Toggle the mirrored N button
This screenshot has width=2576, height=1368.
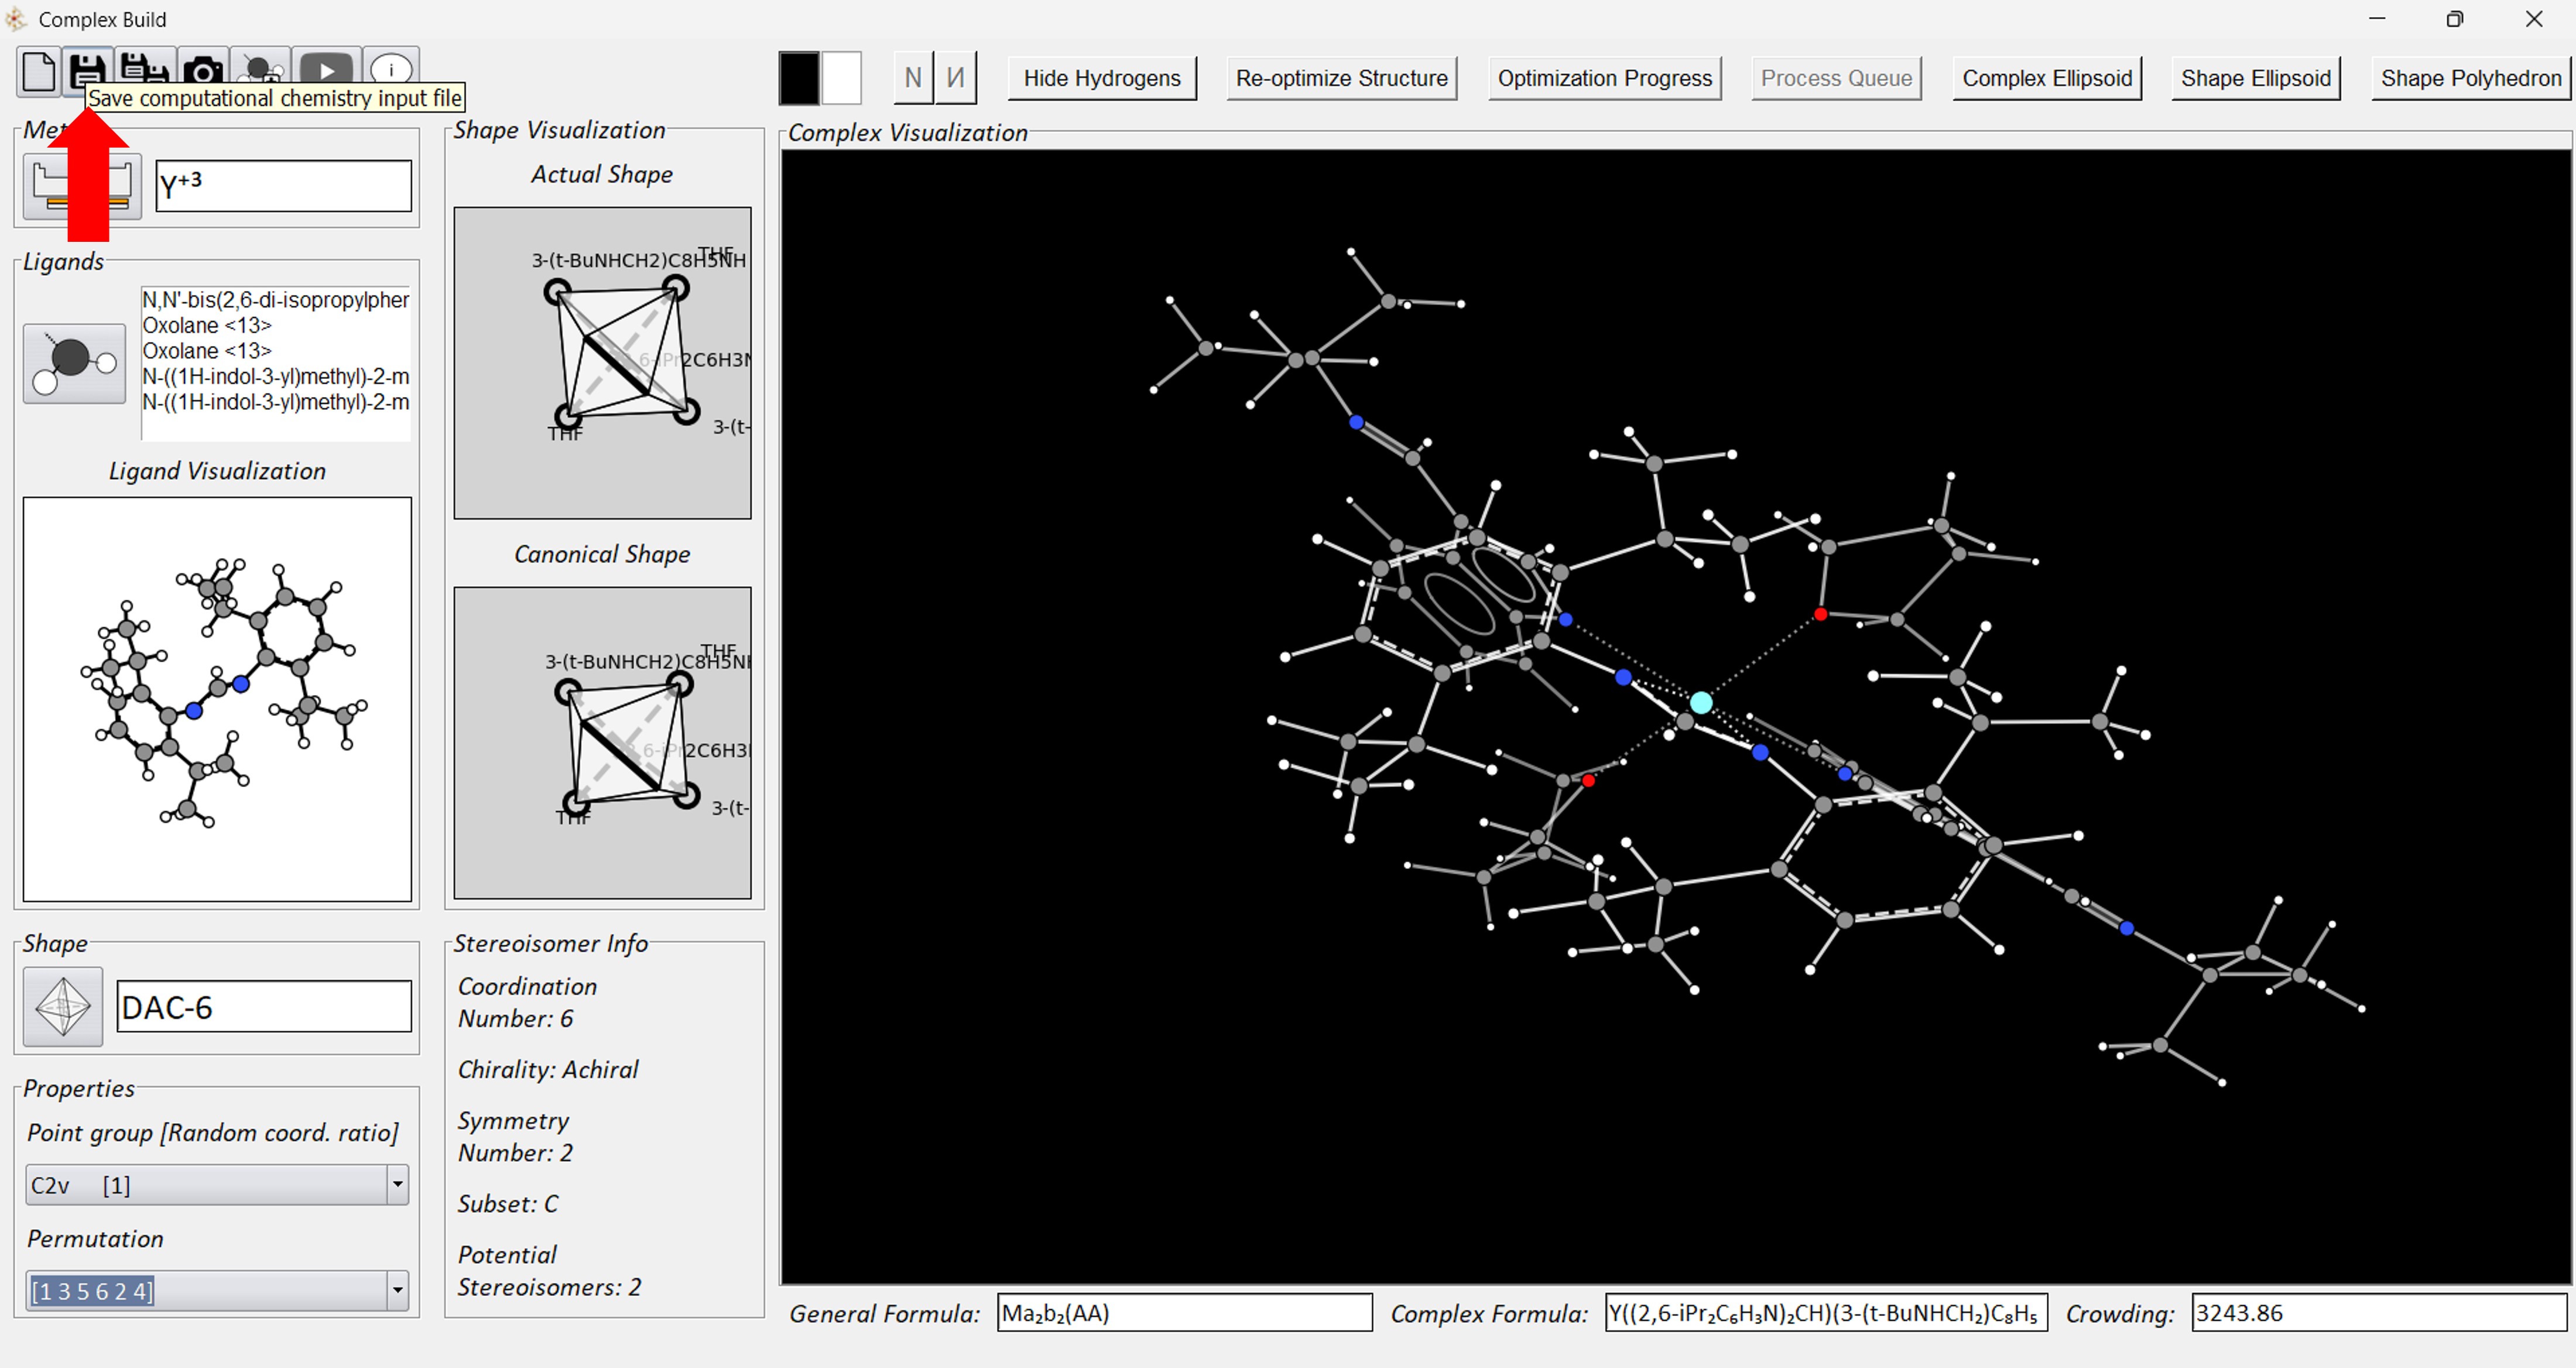click(x=956, y=78)
